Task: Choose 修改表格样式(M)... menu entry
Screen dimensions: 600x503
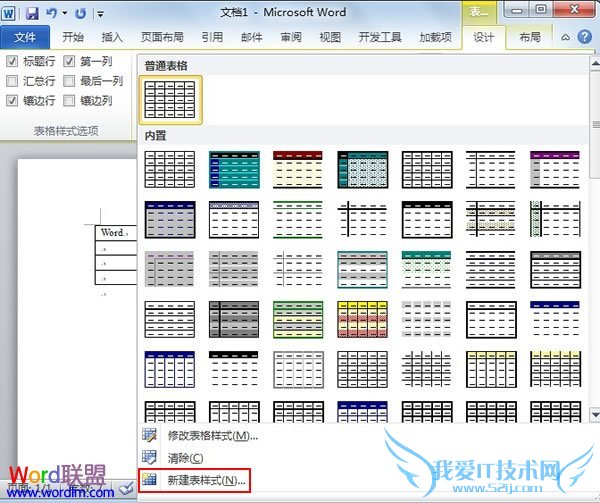Action: click(212, 436)
